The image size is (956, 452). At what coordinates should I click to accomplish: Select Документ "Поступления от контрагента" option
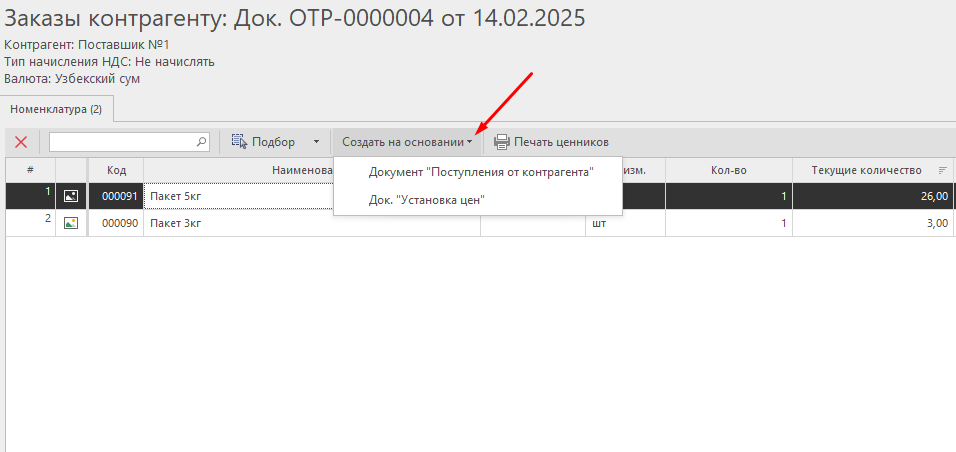click(x=480, y=172)
